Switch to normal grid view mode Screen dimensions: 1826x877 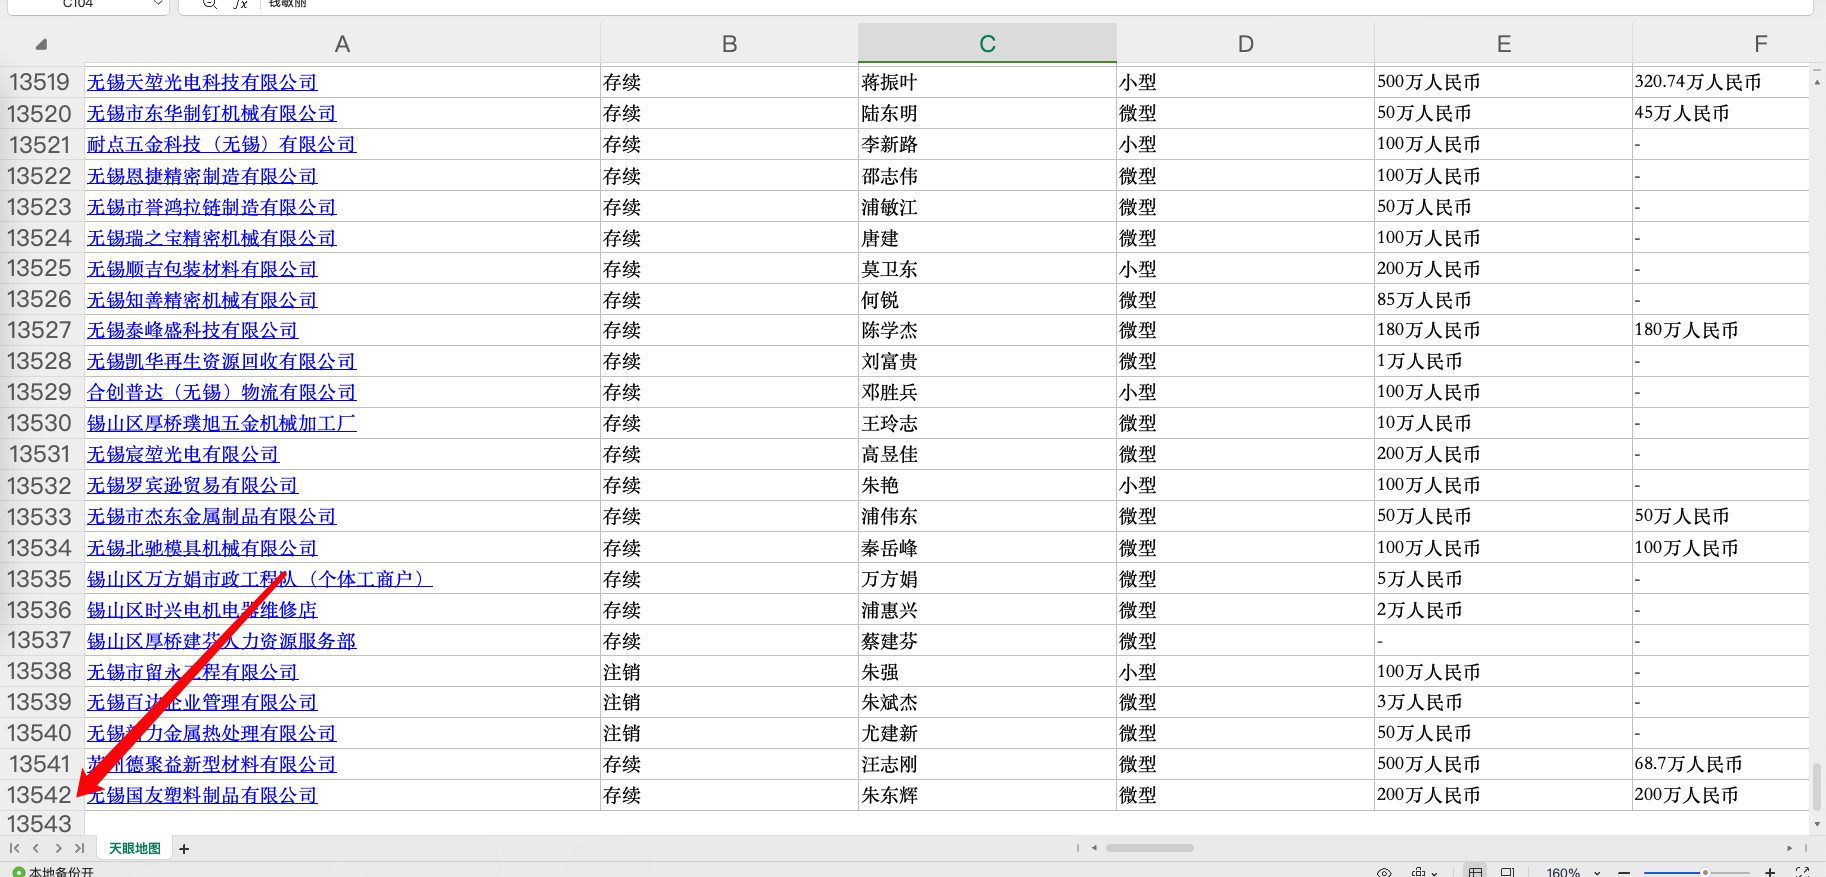[x=1475, y=872]
